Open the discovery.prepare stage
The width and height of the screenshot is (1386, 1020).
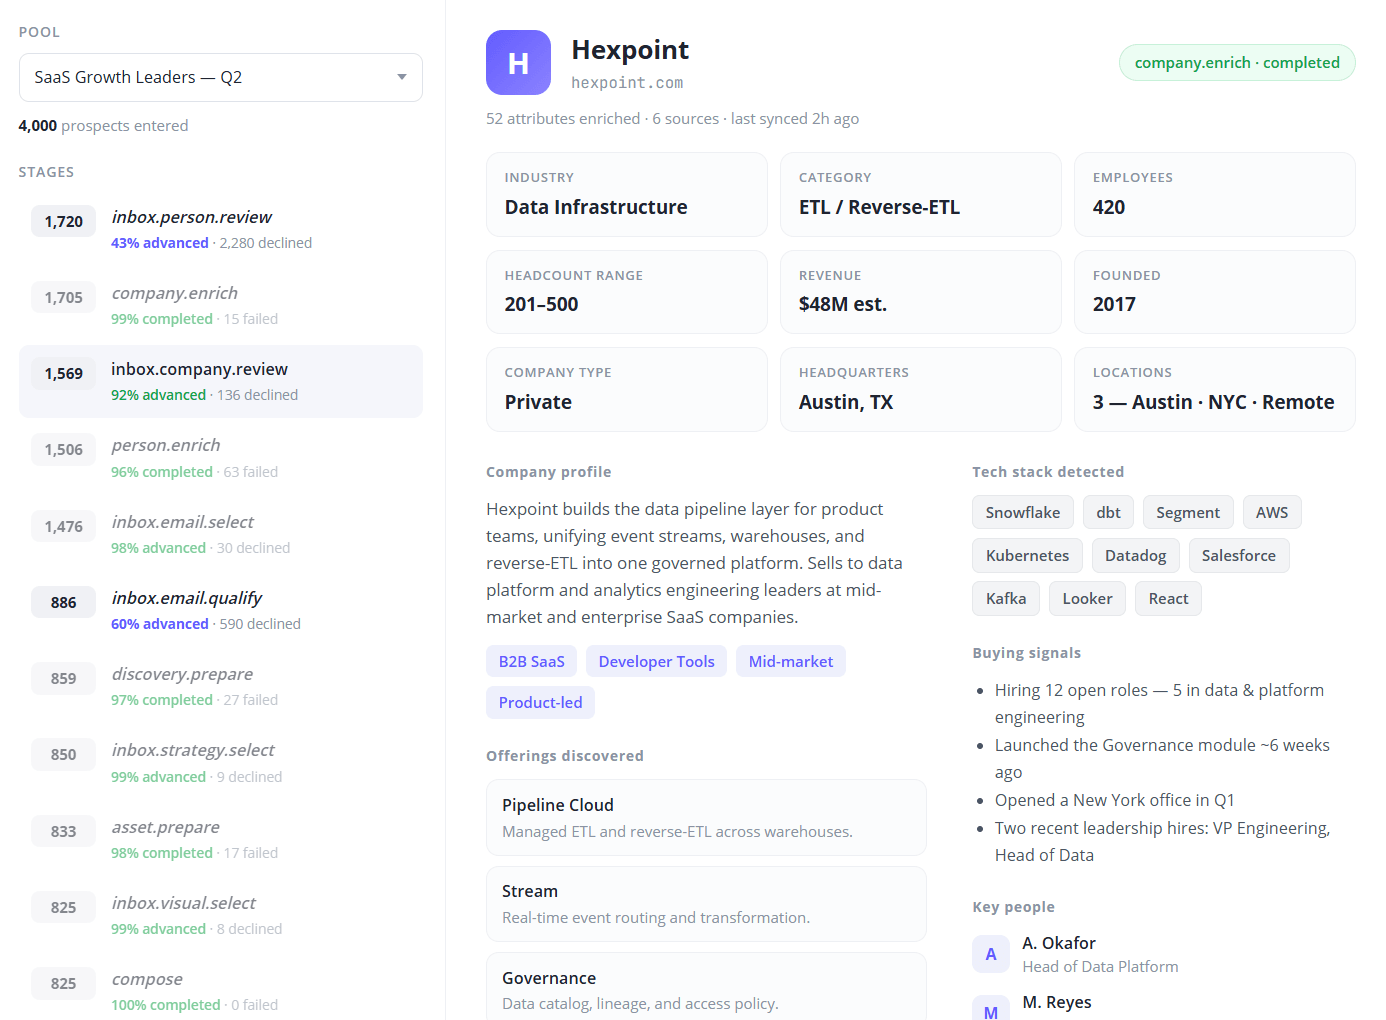click(x=221, y=686)
